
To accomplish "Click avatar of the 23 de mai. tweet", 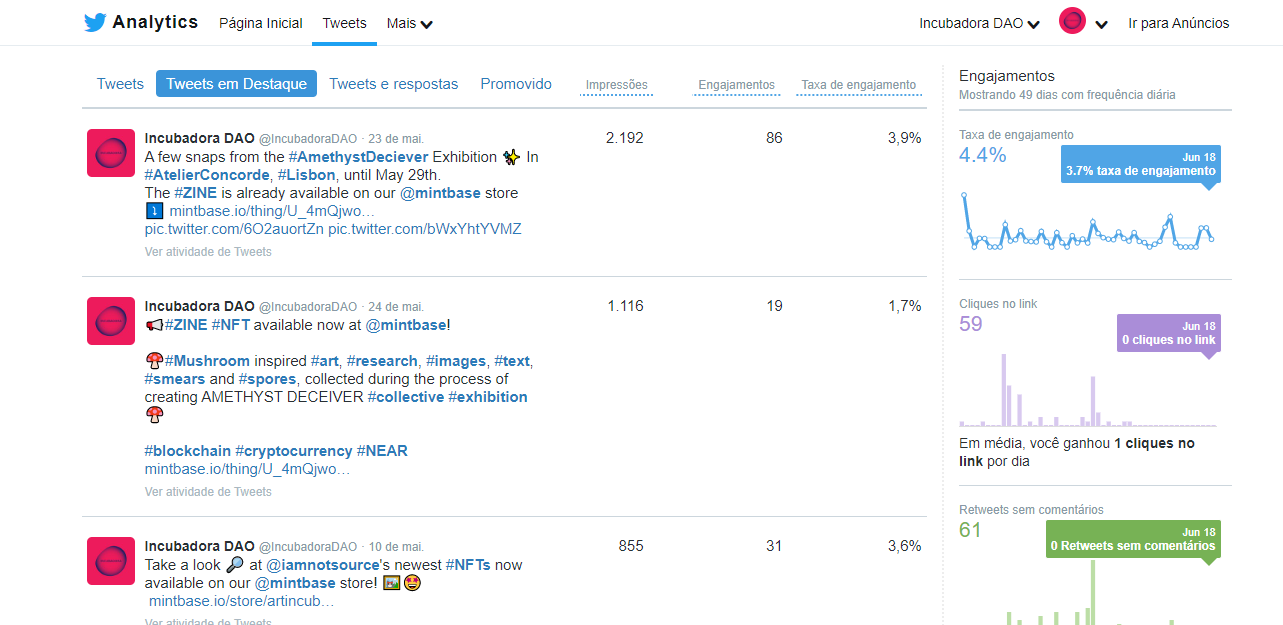I will click(x=111, y=153).
